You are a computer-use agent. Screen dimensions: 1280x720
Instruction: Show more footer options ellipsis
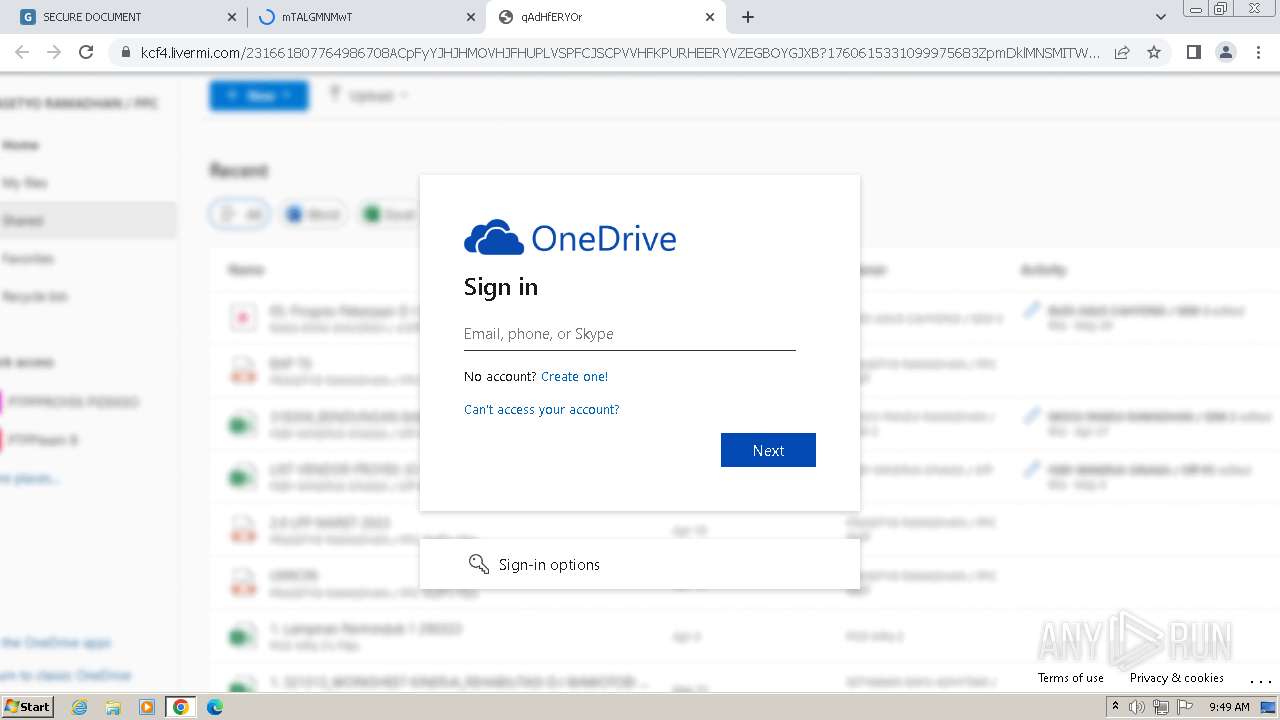[1260, 679]
